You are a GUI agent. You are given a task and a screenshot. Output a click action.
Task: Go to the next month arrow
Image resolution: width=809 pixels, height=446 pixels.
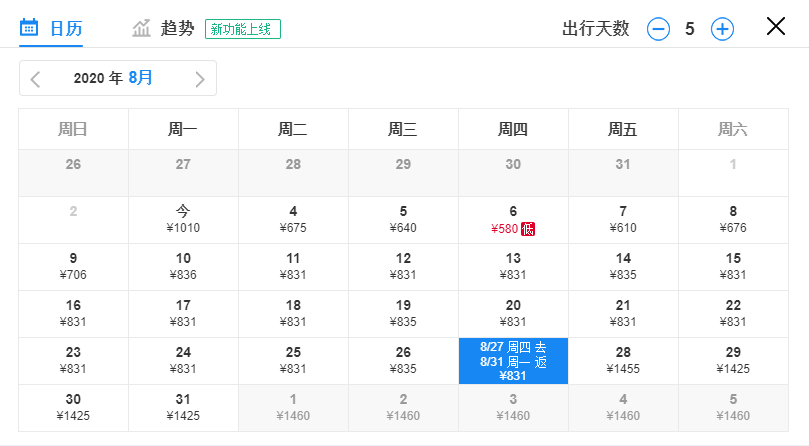coord(200,79)
